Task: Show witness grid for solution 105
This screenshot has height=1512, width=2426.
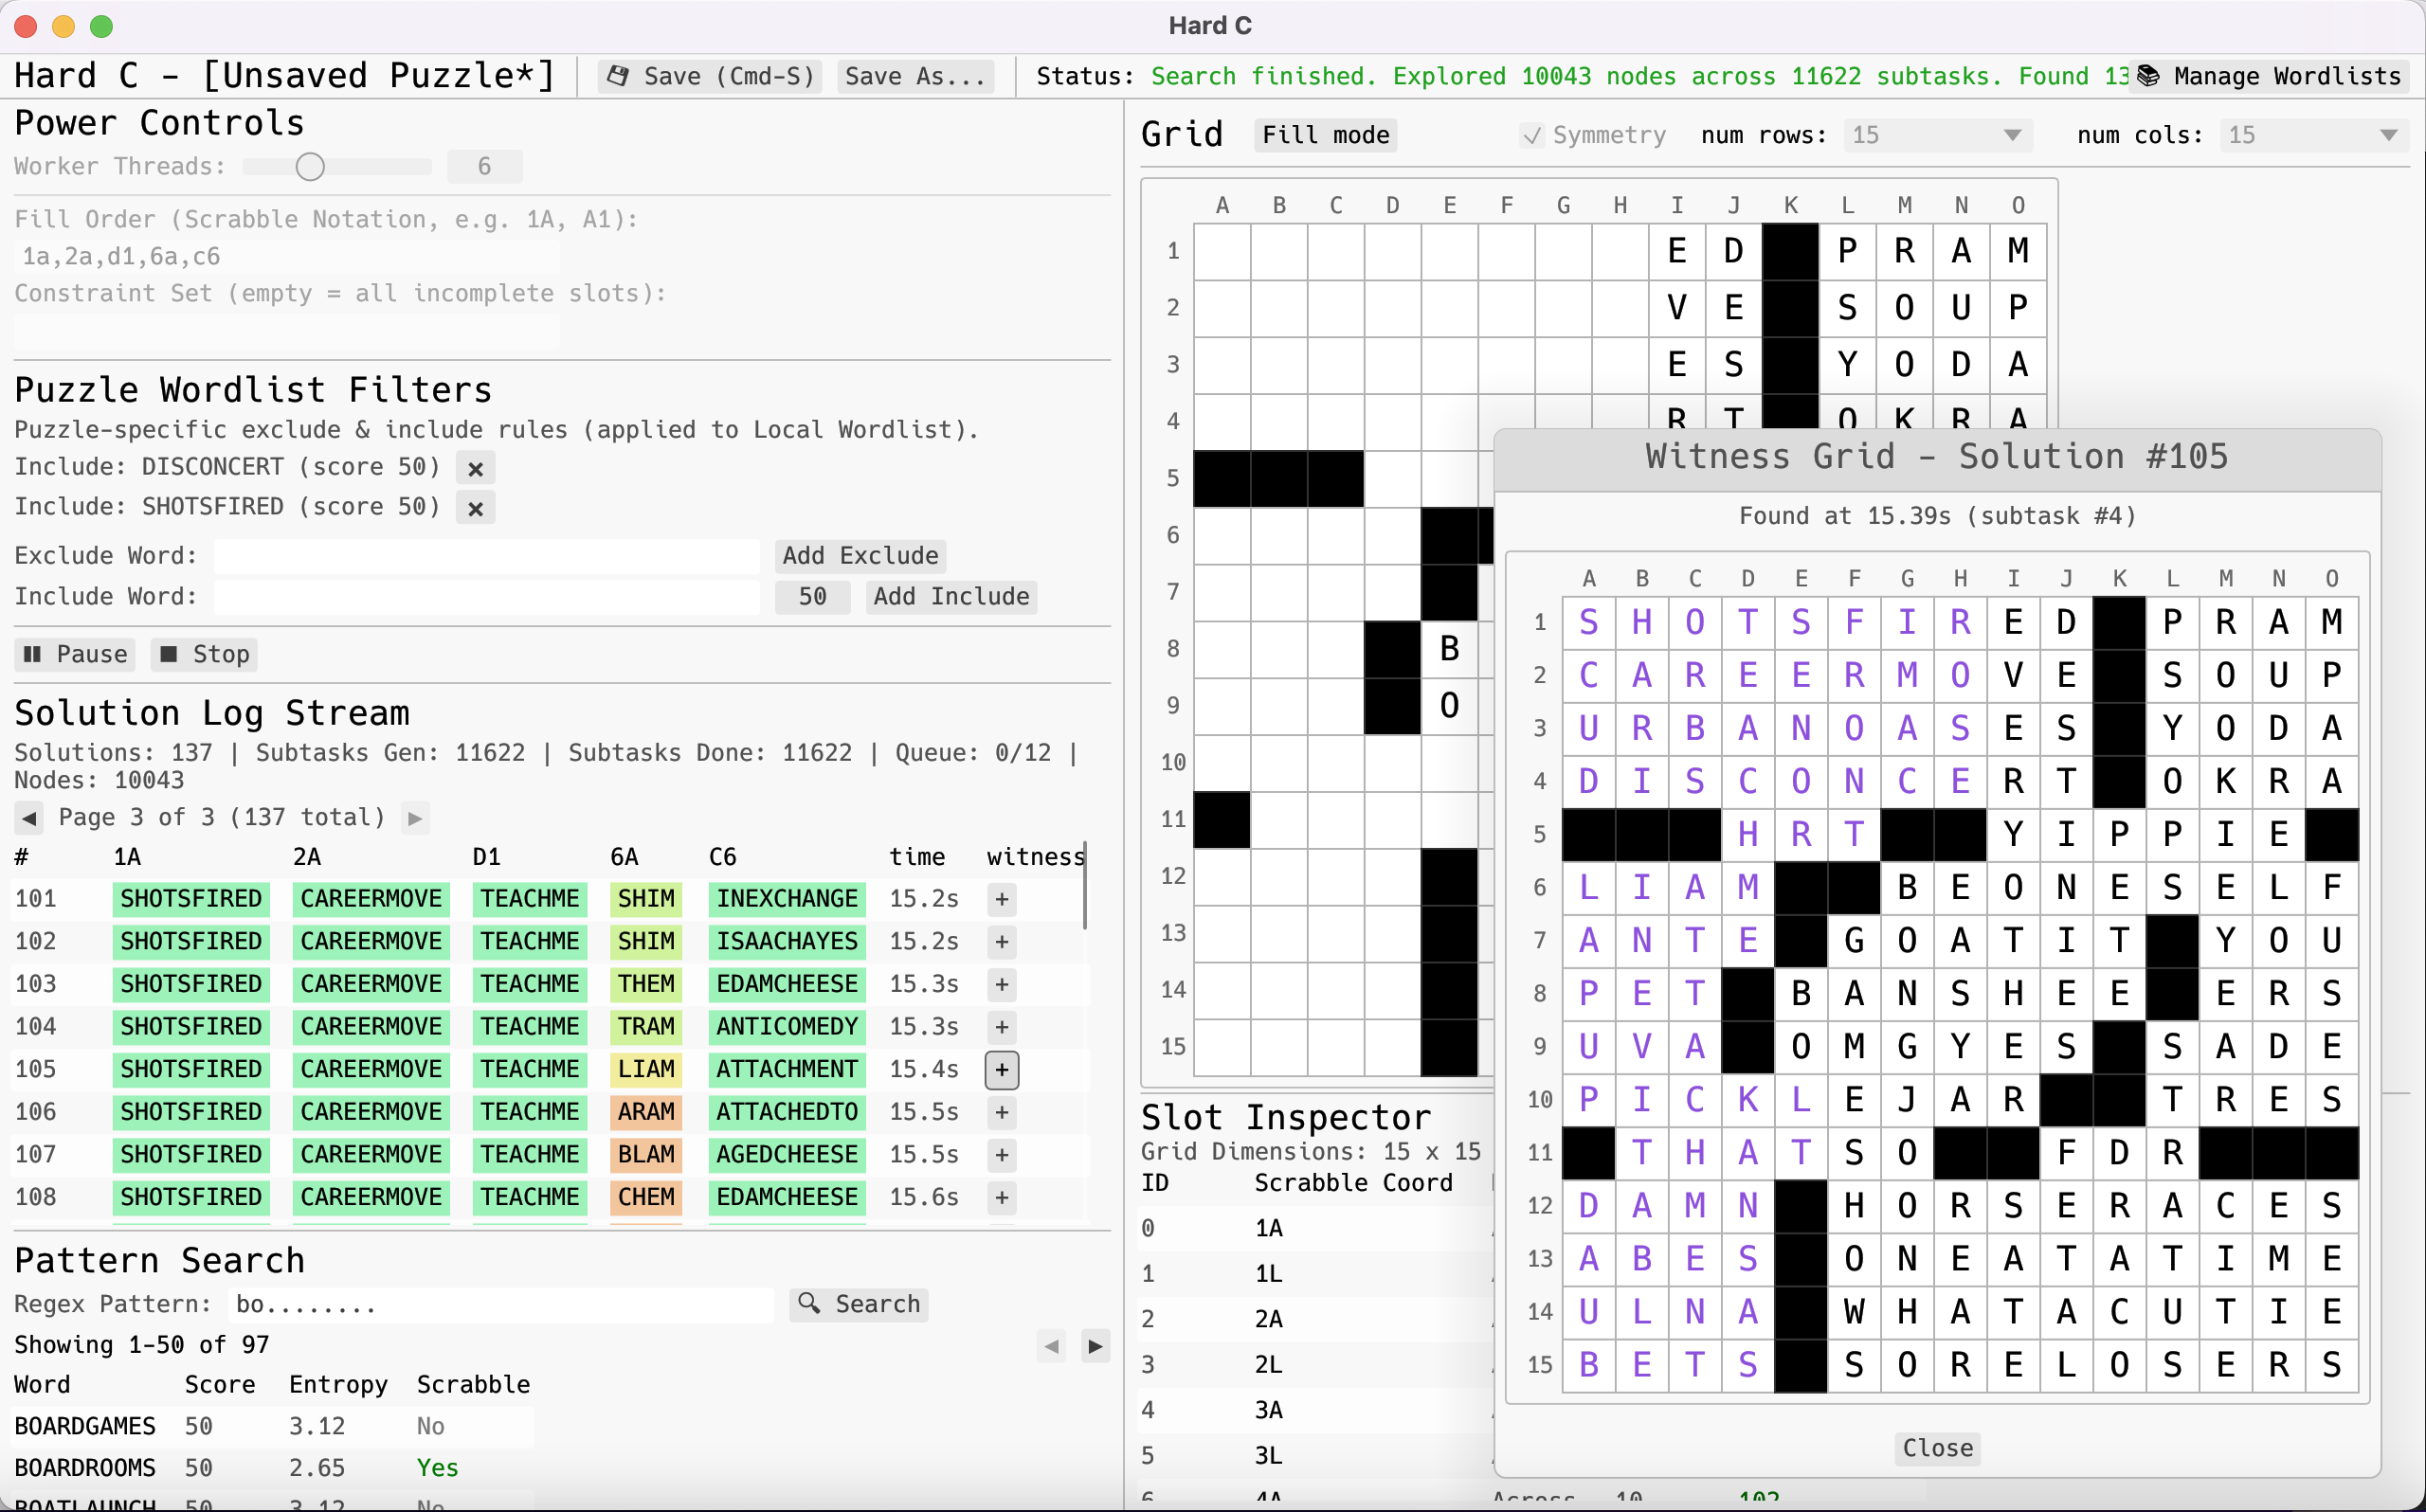Action: (x=1002, y=1070)
